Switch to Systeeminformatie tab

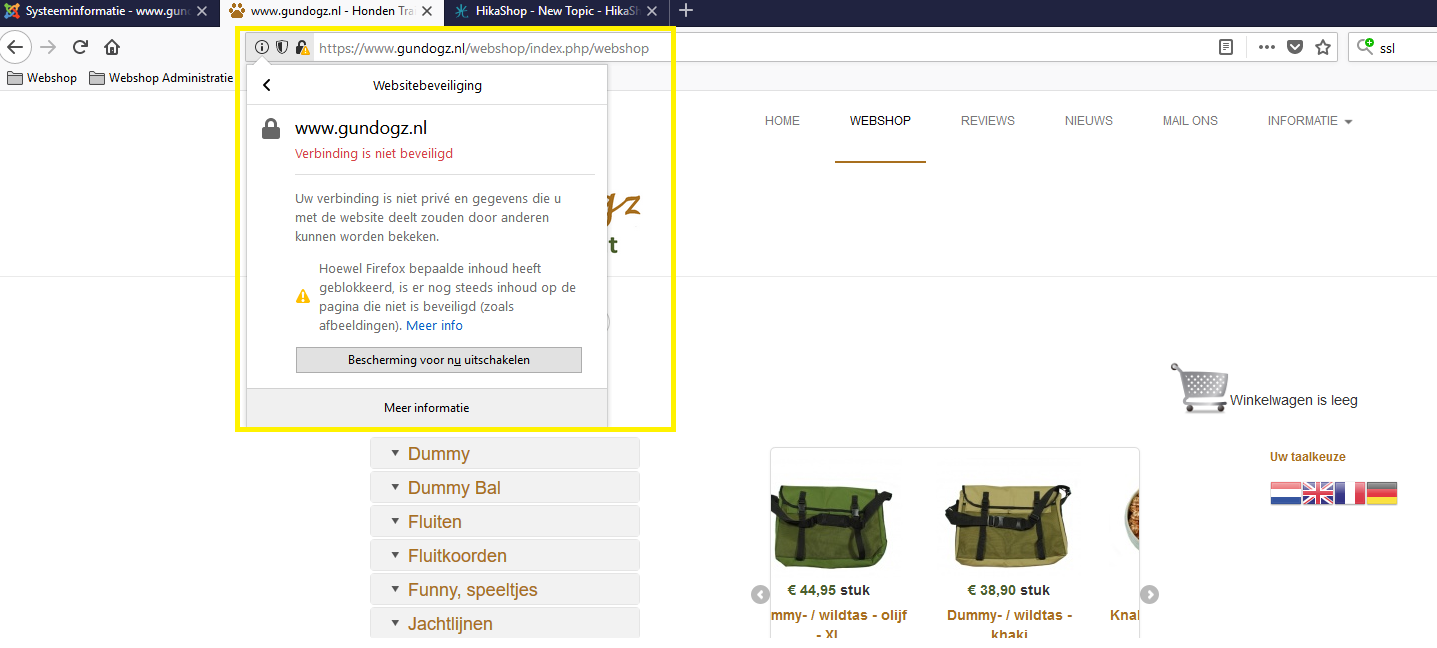pyautogui.click(x=108, y=12)
